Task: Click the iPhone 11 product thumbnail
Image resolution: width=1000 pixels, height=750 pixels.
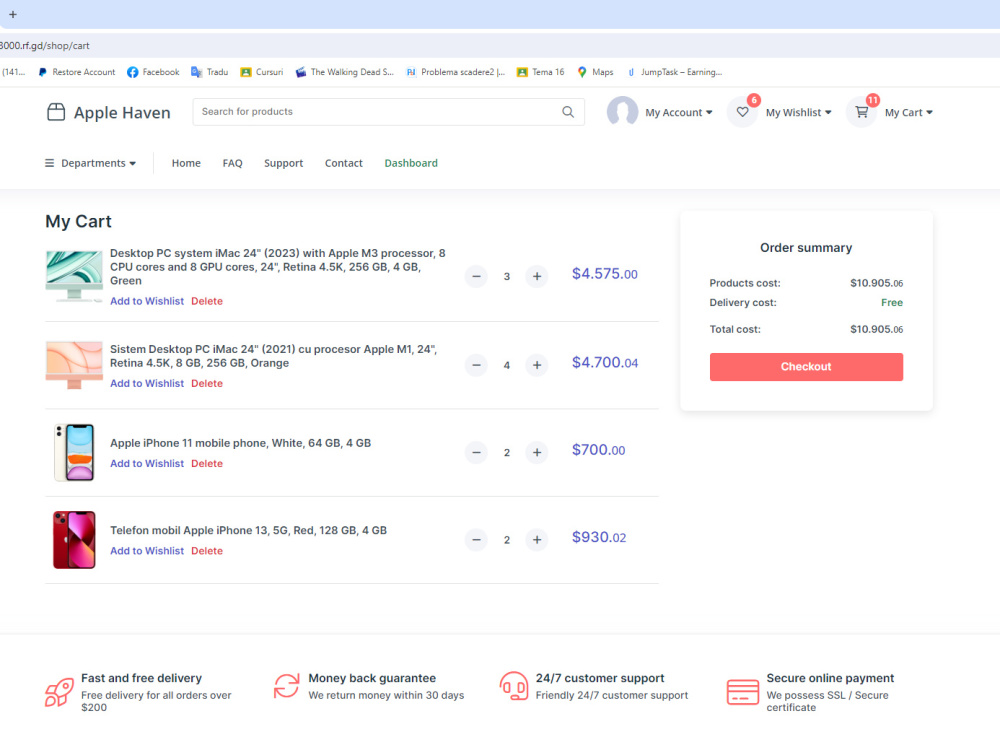Action: (x=73, y=452)
